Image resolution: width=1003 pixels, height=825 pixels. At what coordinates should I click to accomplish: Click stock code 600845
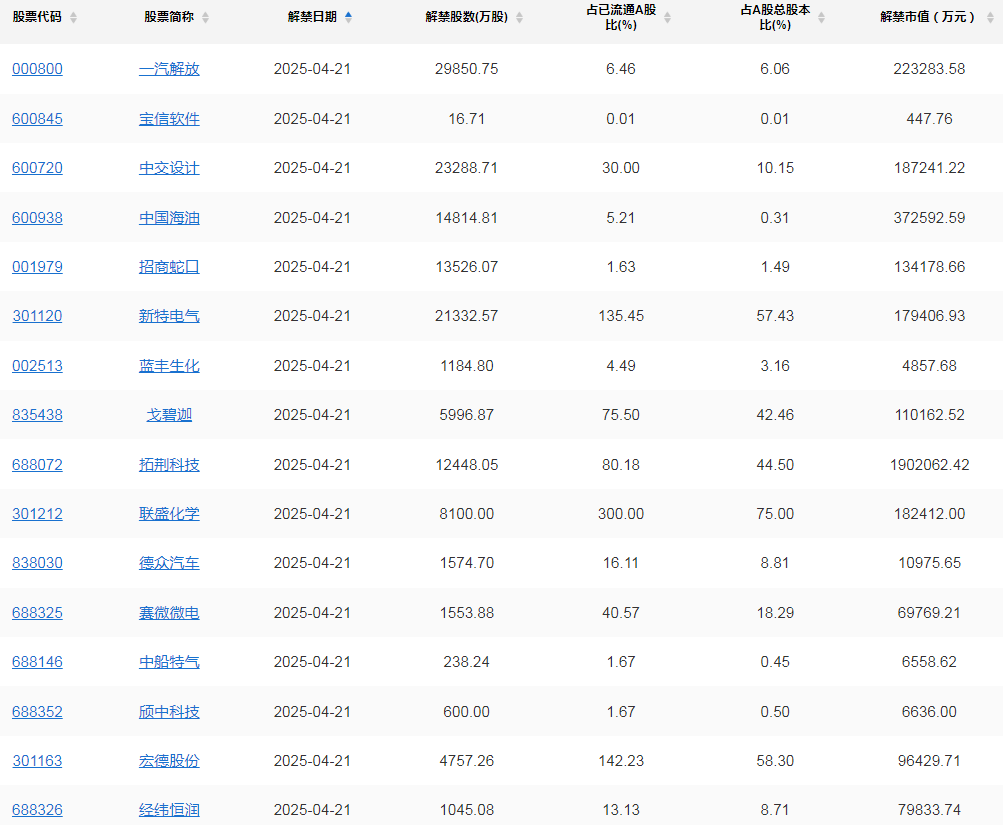pos(37,119)
